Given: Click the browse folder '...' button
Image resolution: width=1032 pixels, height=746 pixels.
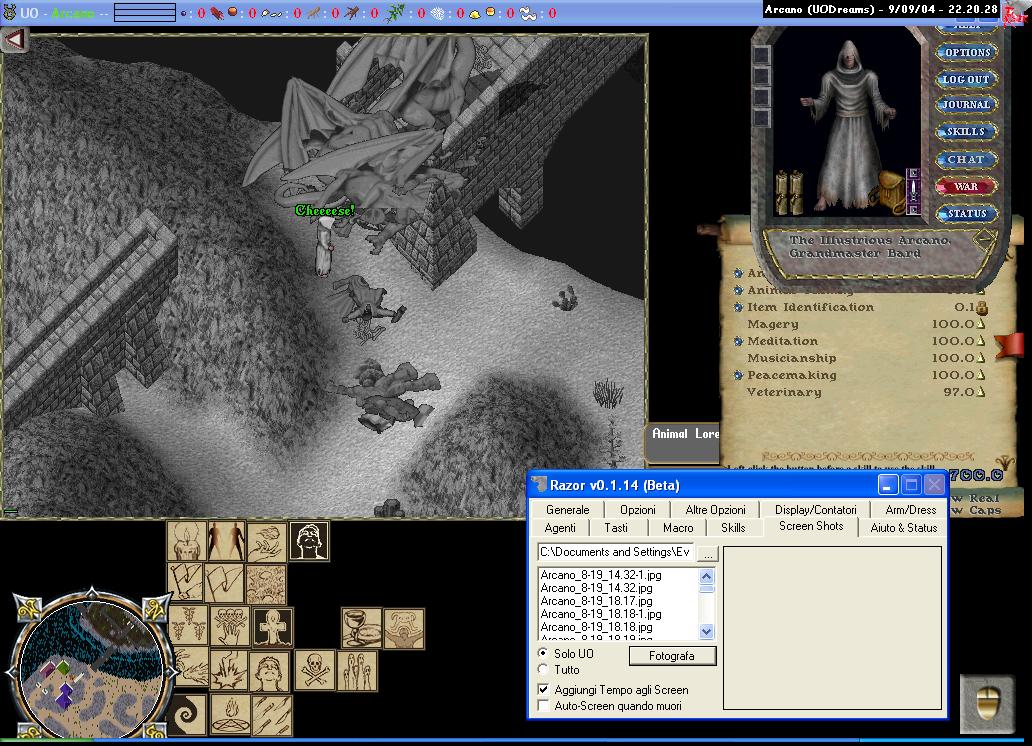Looking at the screenshot, I should [708, 553].
